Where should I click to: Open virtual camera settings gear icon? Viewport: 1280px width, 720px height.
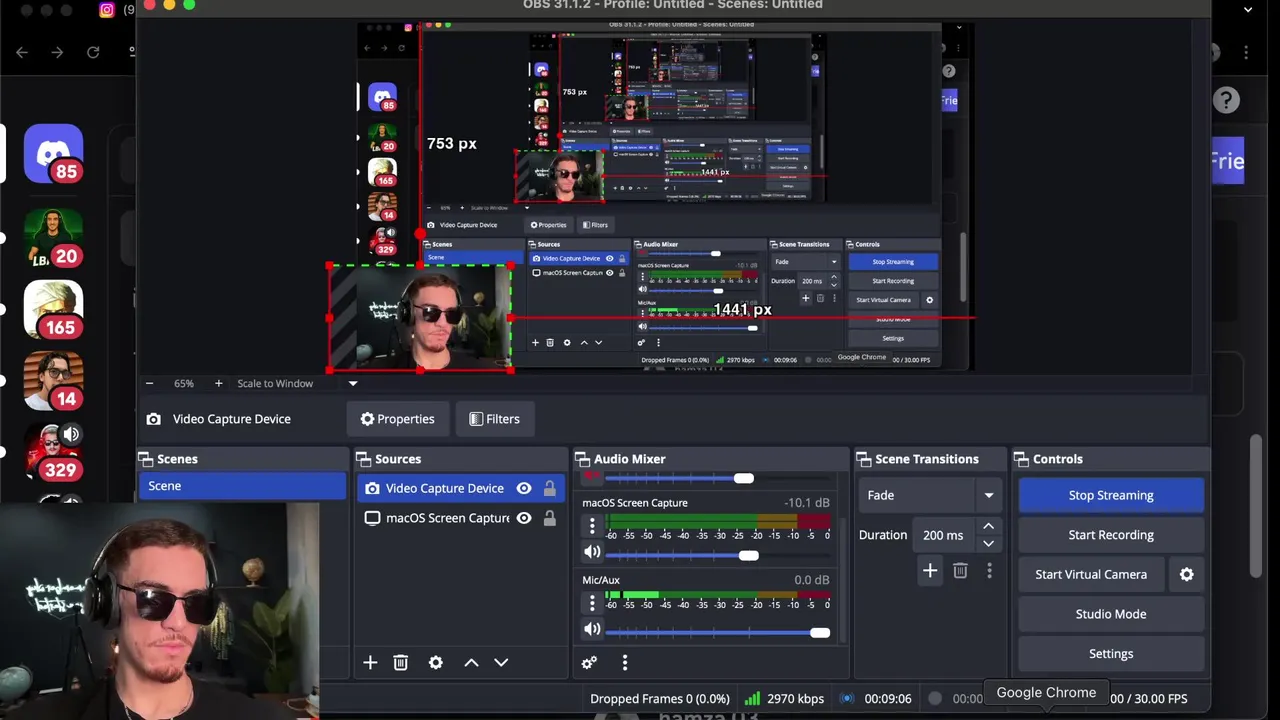point(1187,574)
